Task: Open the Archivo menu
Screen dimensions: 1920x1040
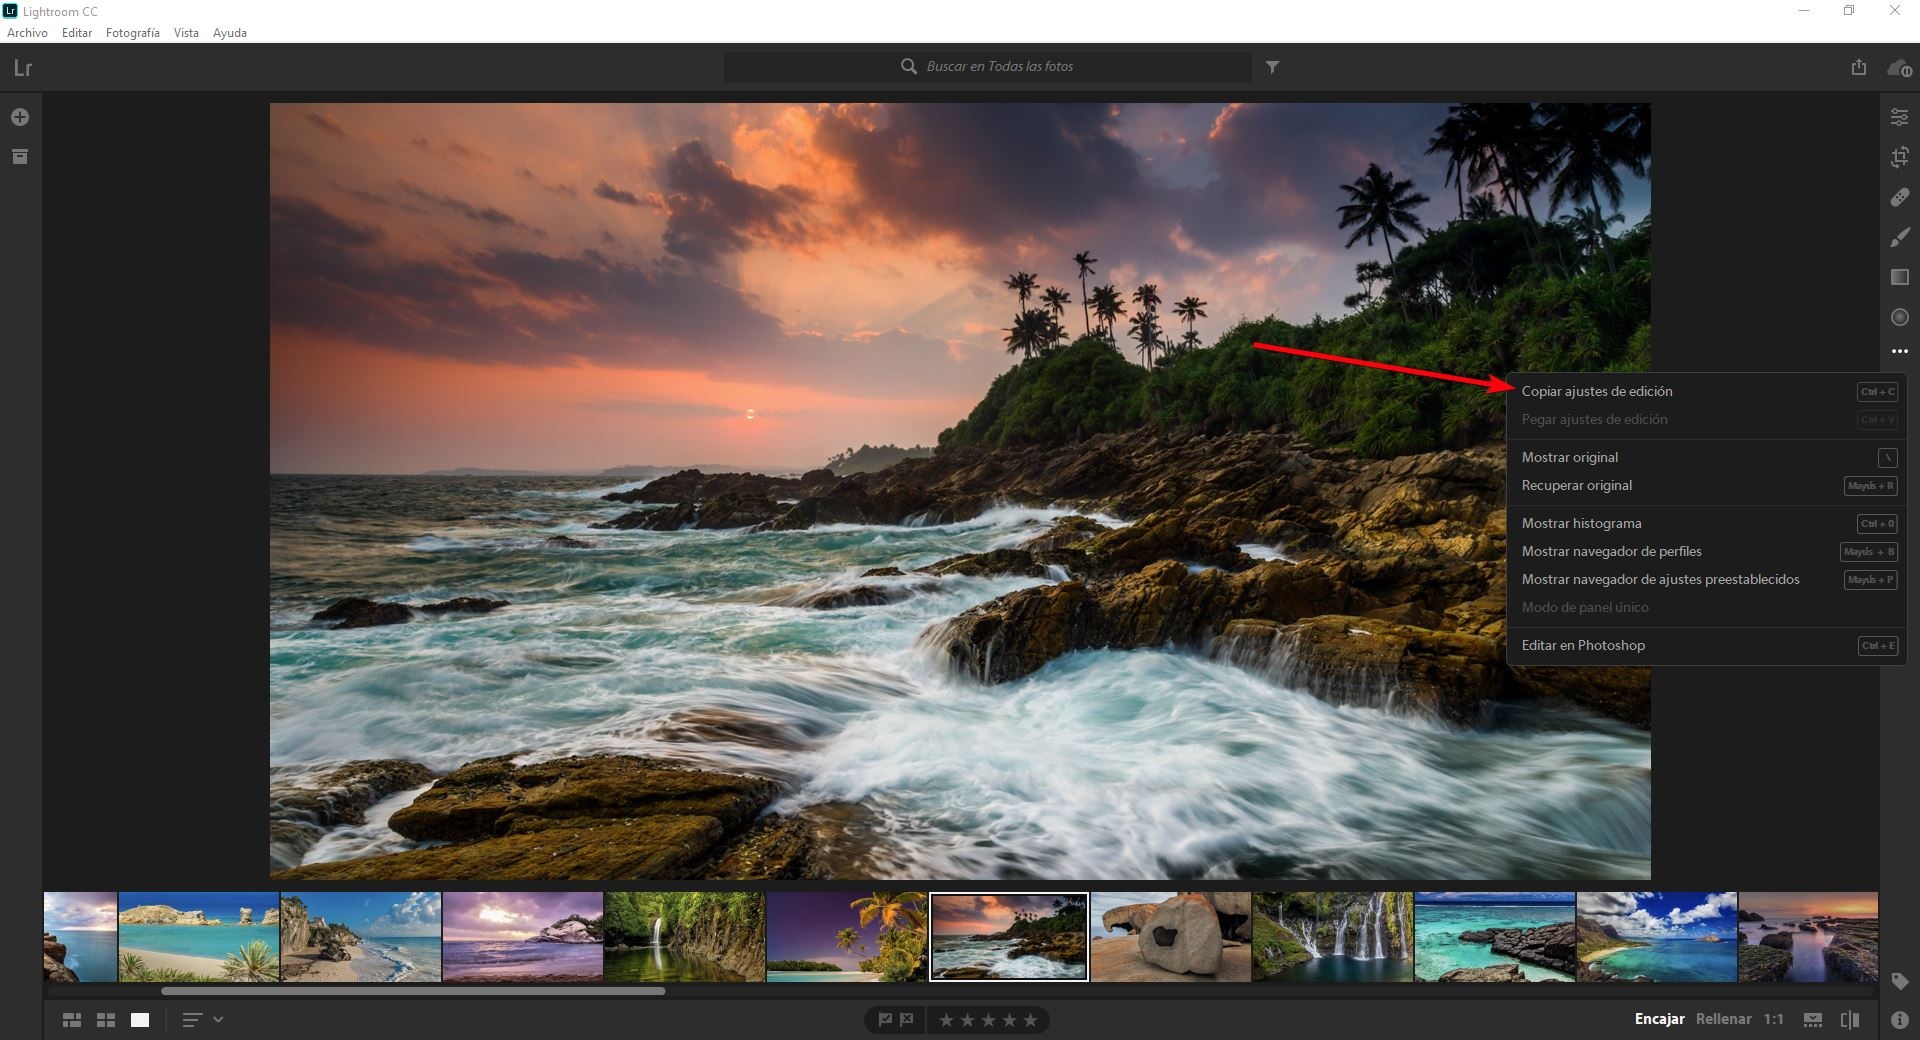Action: point(28,33)
